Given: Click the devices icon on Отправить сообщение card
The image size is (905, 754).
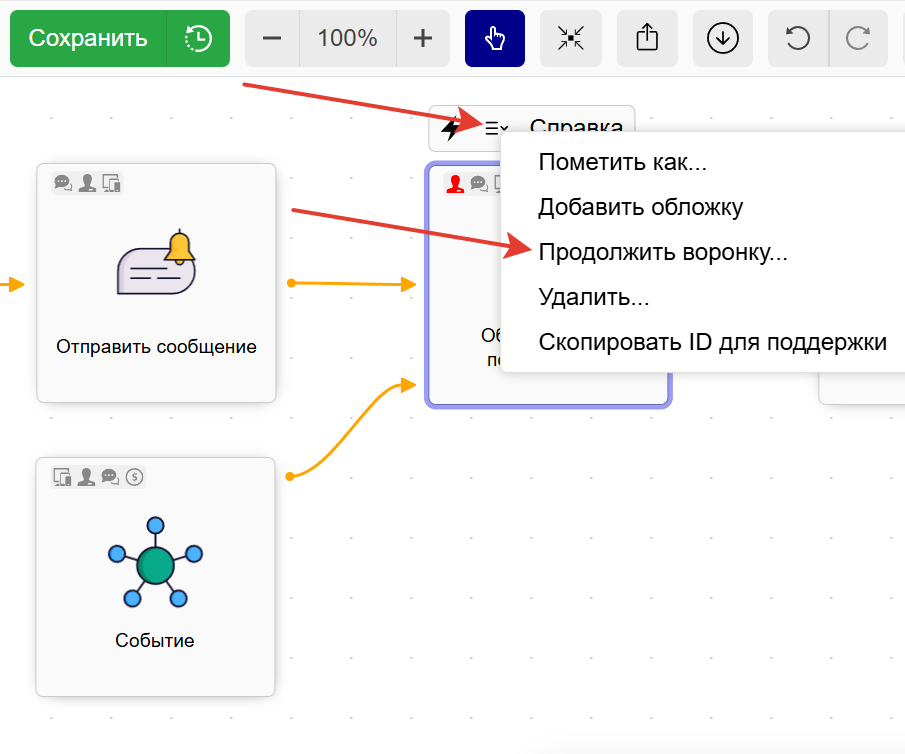Looking at the screenshot, I should pos(110,183).
